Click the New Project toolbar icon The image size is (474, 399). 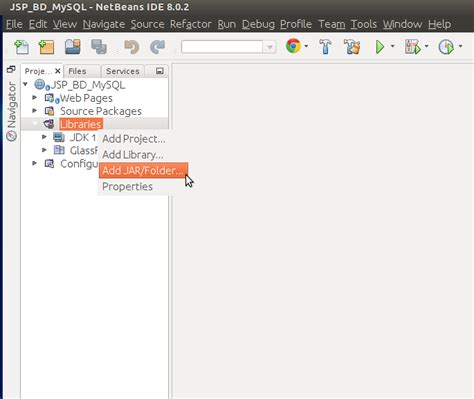point(46,47)
